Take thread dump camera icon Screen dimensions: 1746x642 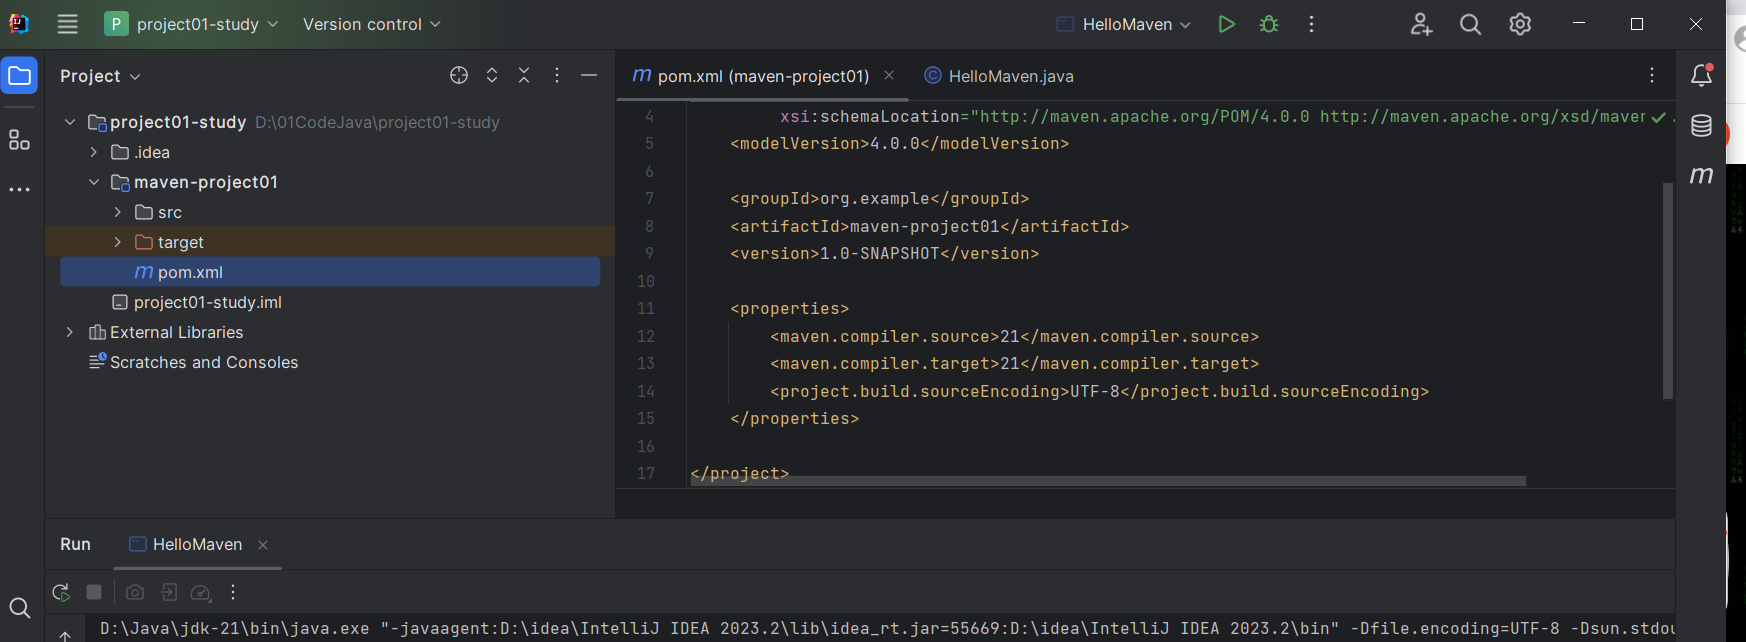pos(135,592)
